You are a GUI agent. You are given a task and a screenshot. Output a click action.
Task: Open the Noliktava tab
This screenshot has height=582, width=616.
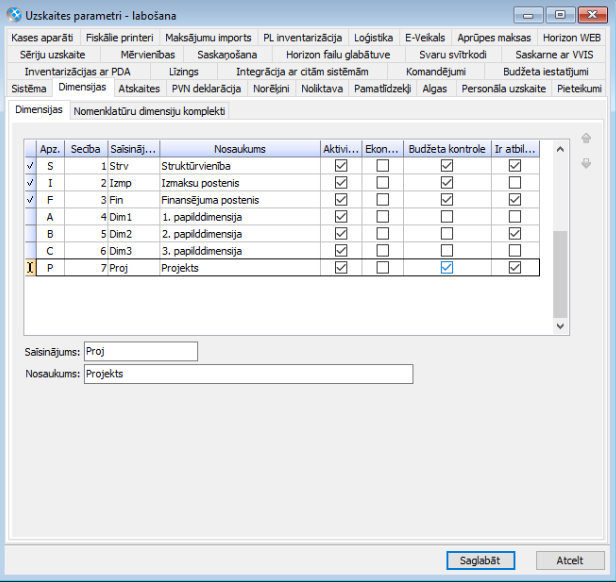click(322, 88)
